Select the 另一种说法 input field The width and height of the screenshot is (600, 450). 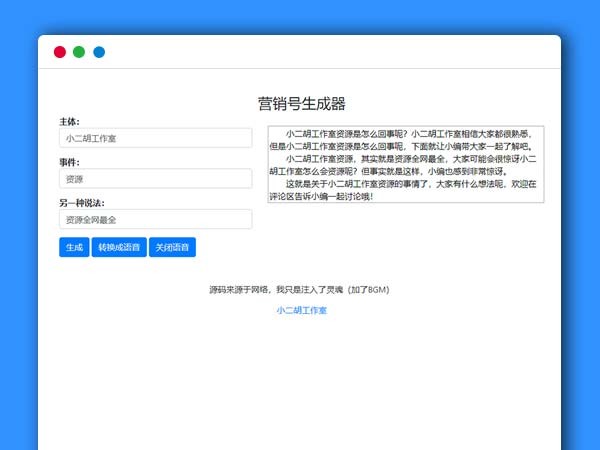pyautogui.click(x=155, y=219)
